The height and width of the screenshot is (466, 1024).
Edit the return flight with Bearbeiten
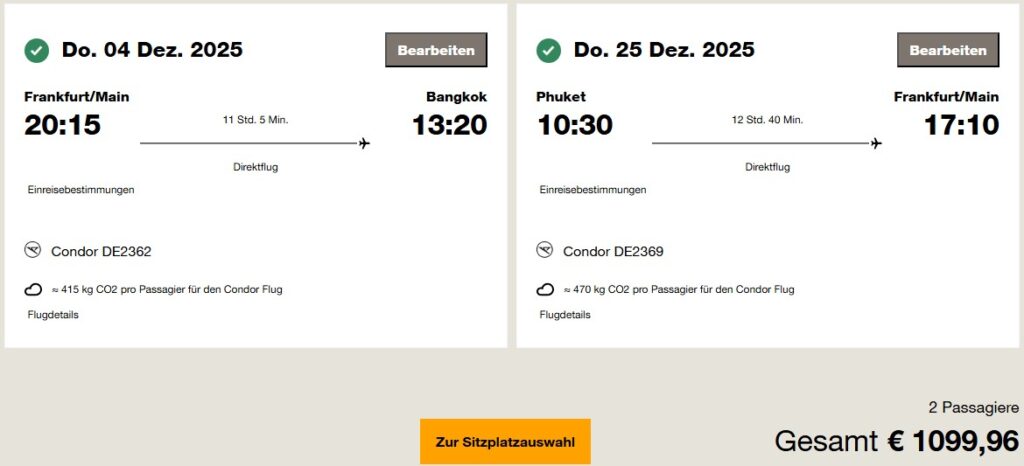(x=948, y=50)
